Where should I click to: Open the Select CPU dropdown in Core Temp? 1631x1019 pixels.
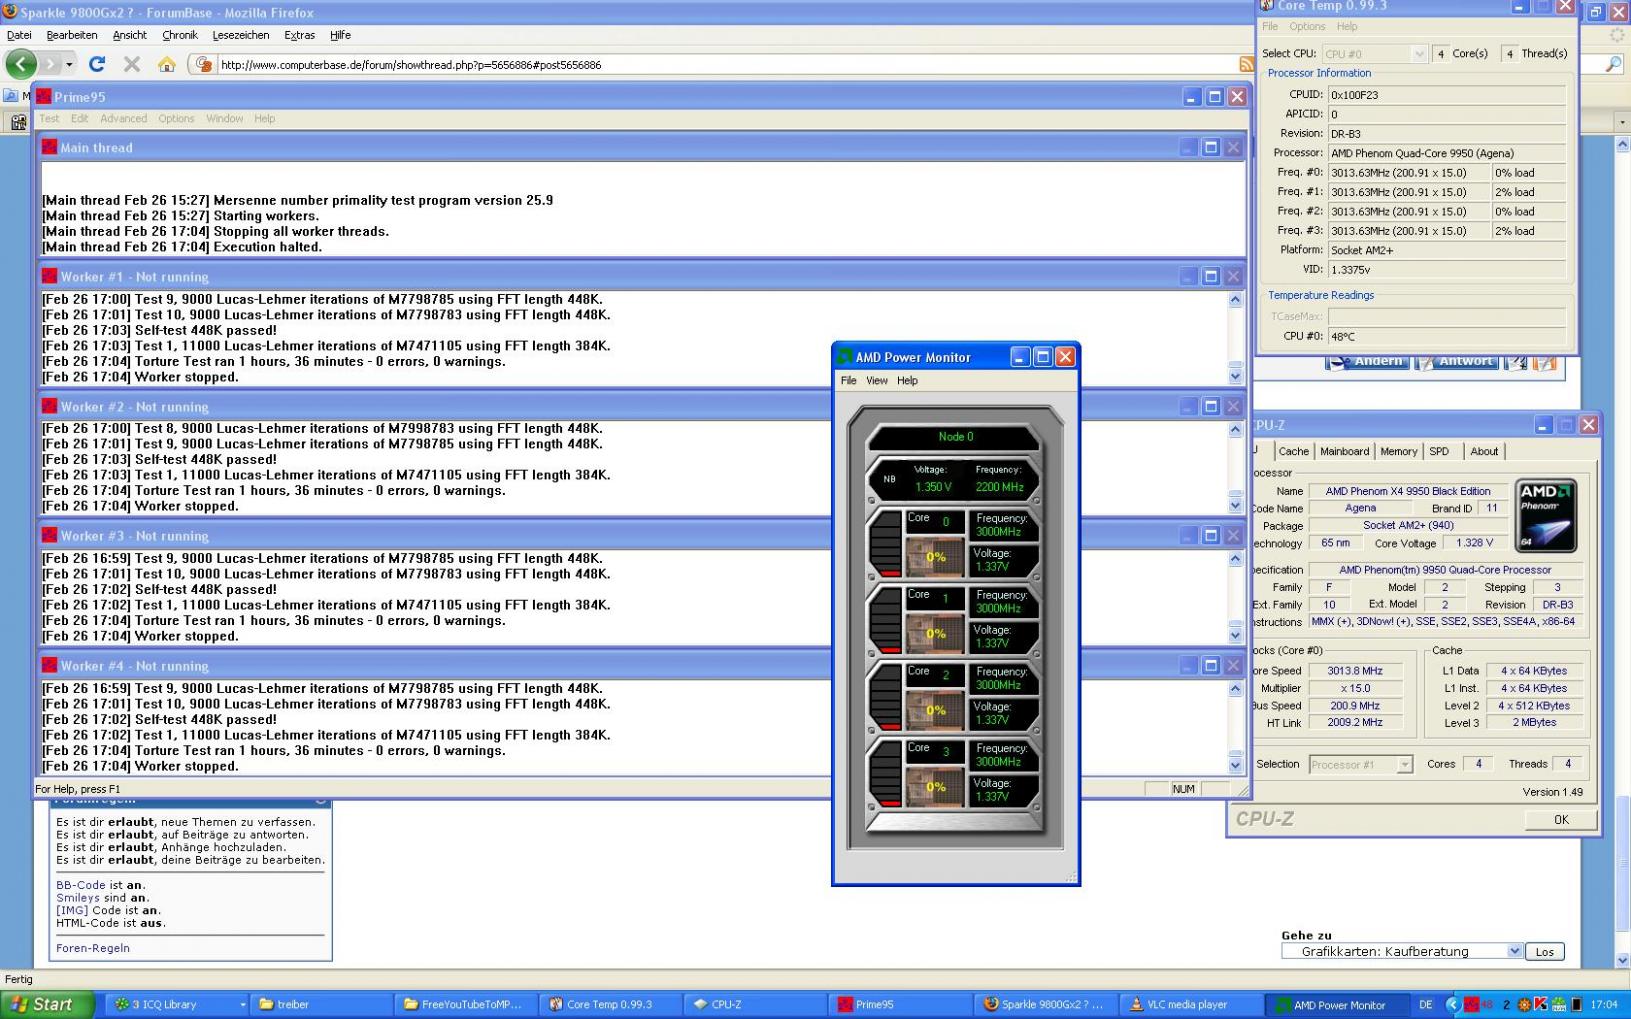click(x=1374, y=54)
